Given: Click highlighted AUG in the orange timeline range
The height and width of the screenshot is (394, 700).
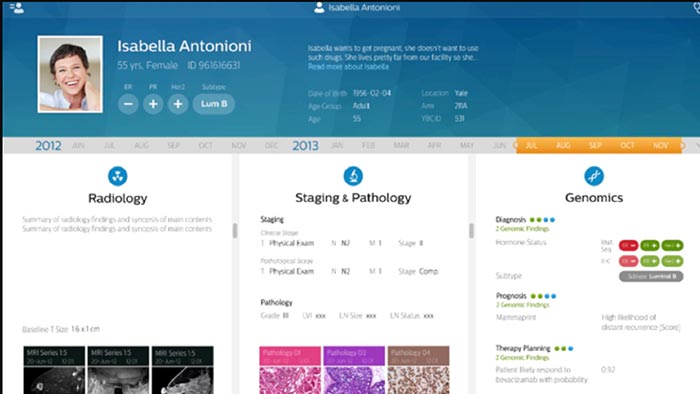Looking at the screenshot, I should click(563, 146).
